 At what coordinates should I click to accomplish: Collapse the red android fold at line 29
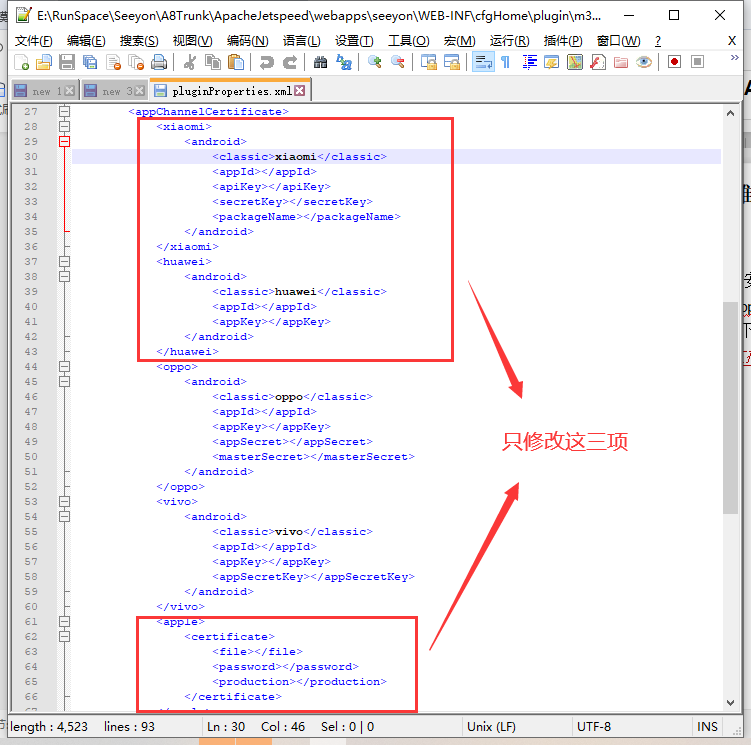pyautogui.click(x=64, y=141)
